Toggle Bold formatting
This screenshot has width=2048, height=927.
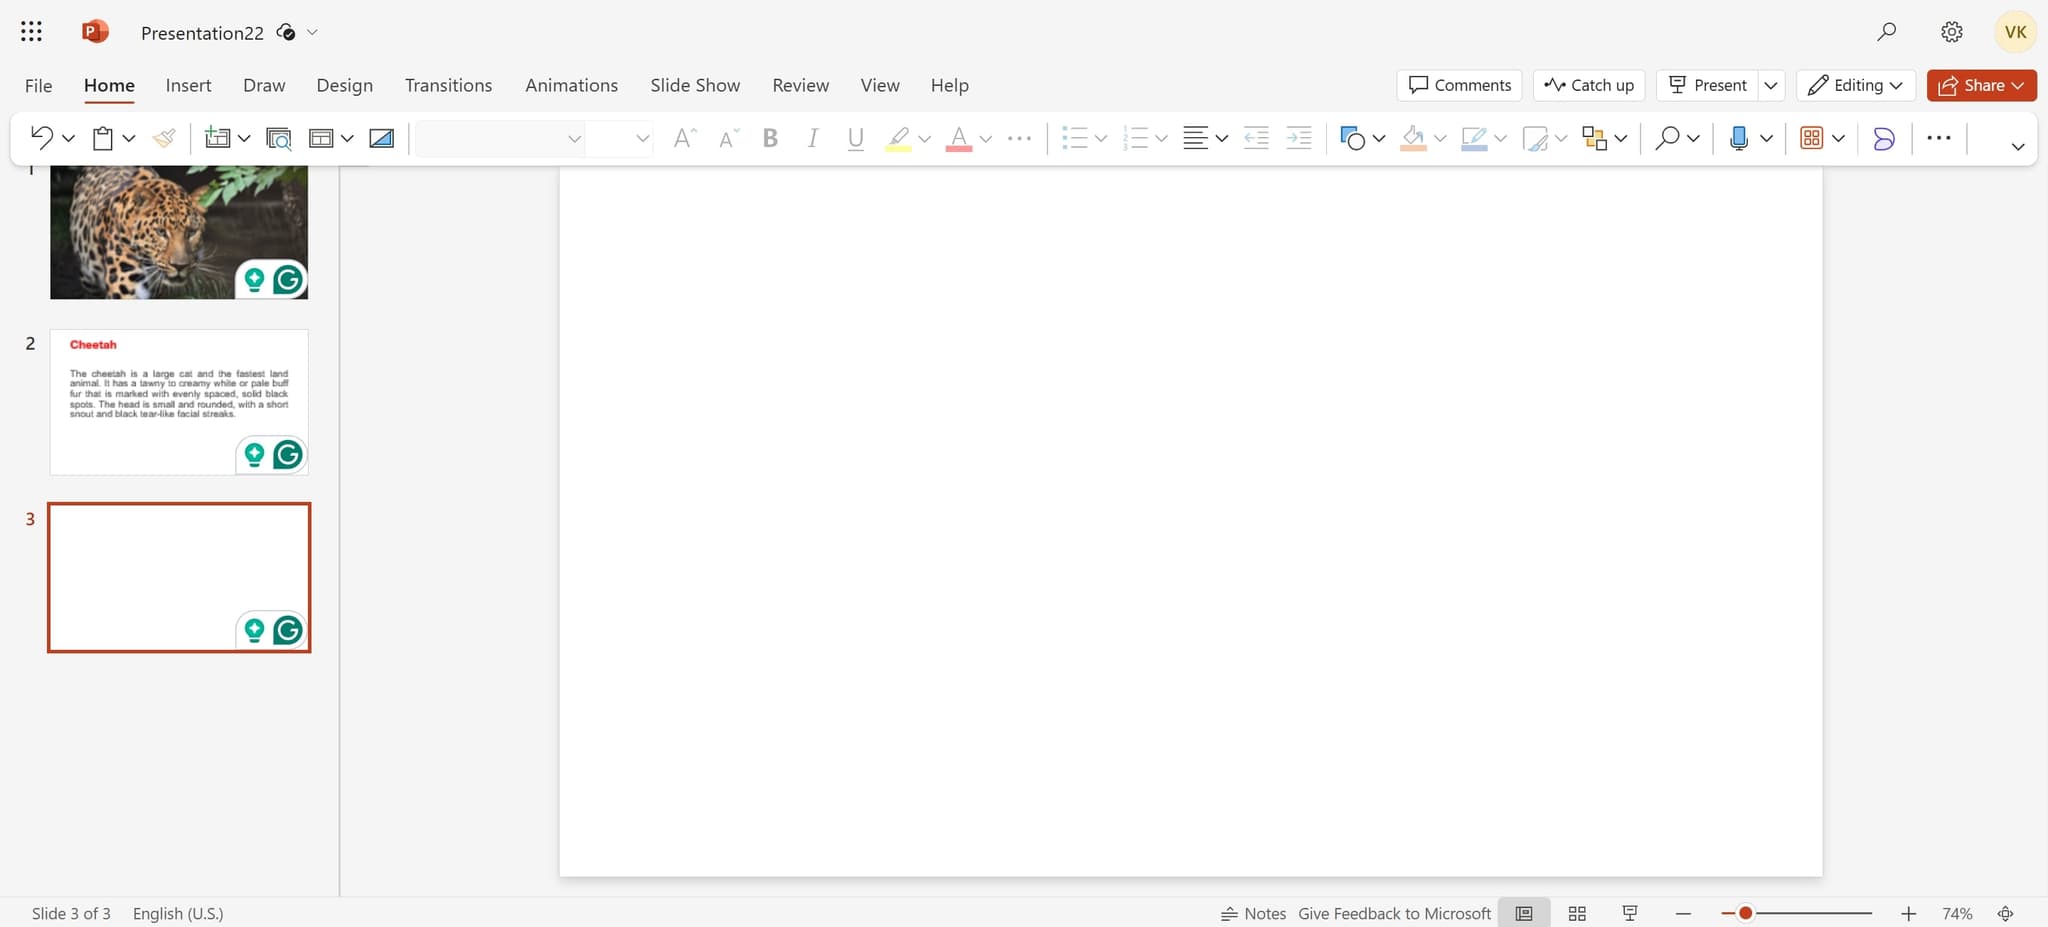(770, 138)
